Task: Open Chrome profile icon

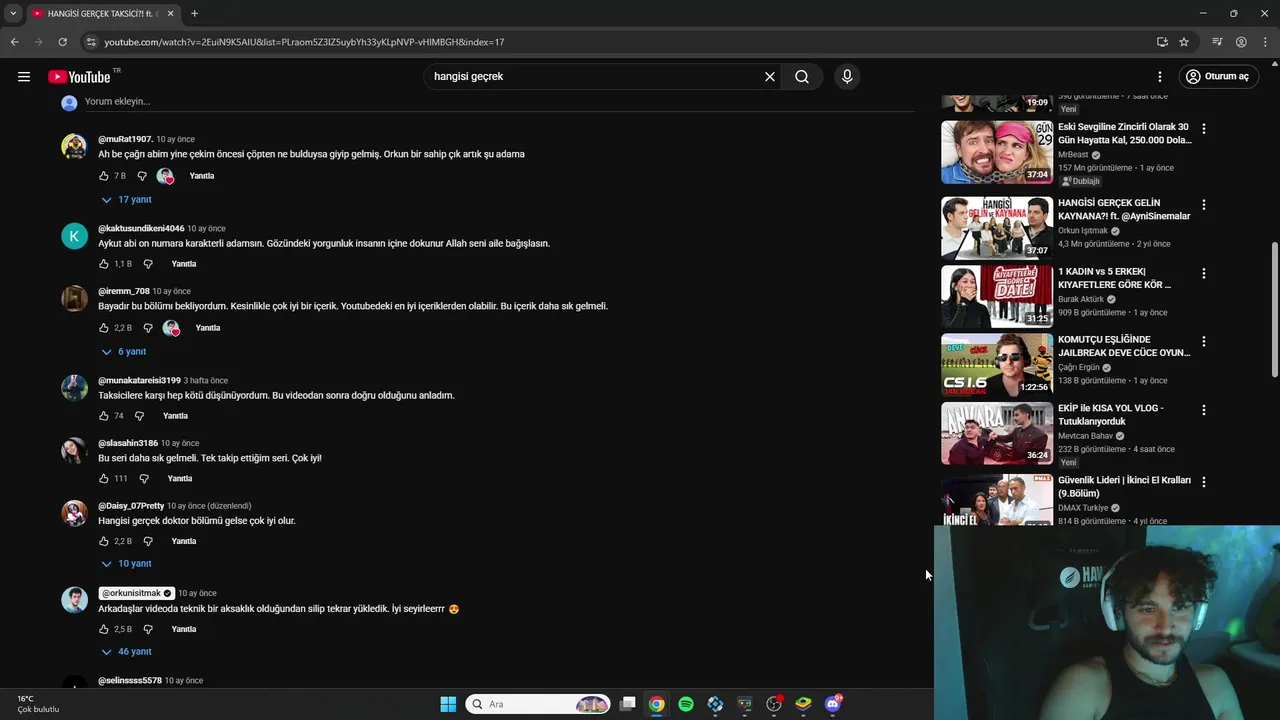Action: (x=1241, y=42)
